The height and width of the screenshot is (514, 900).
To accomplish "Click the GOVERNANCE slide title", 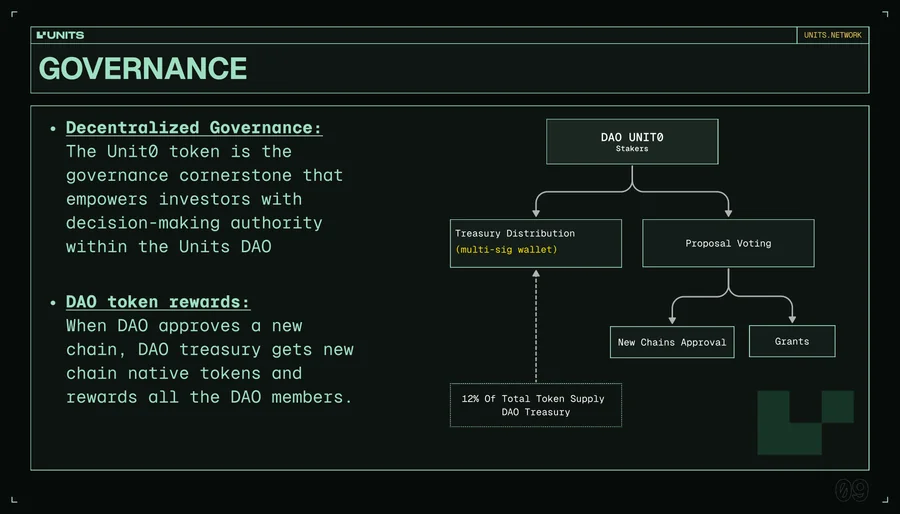I will pos(143,68).
